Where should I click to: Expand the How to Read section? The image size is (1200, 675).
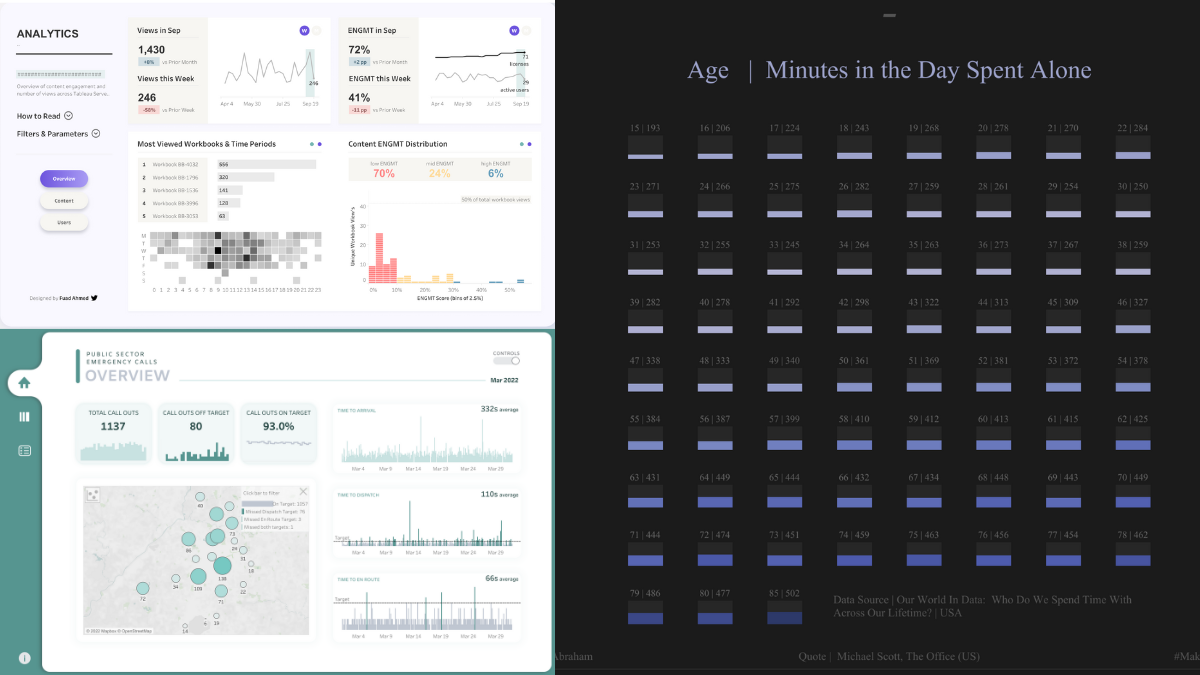[x=68, y=116]
